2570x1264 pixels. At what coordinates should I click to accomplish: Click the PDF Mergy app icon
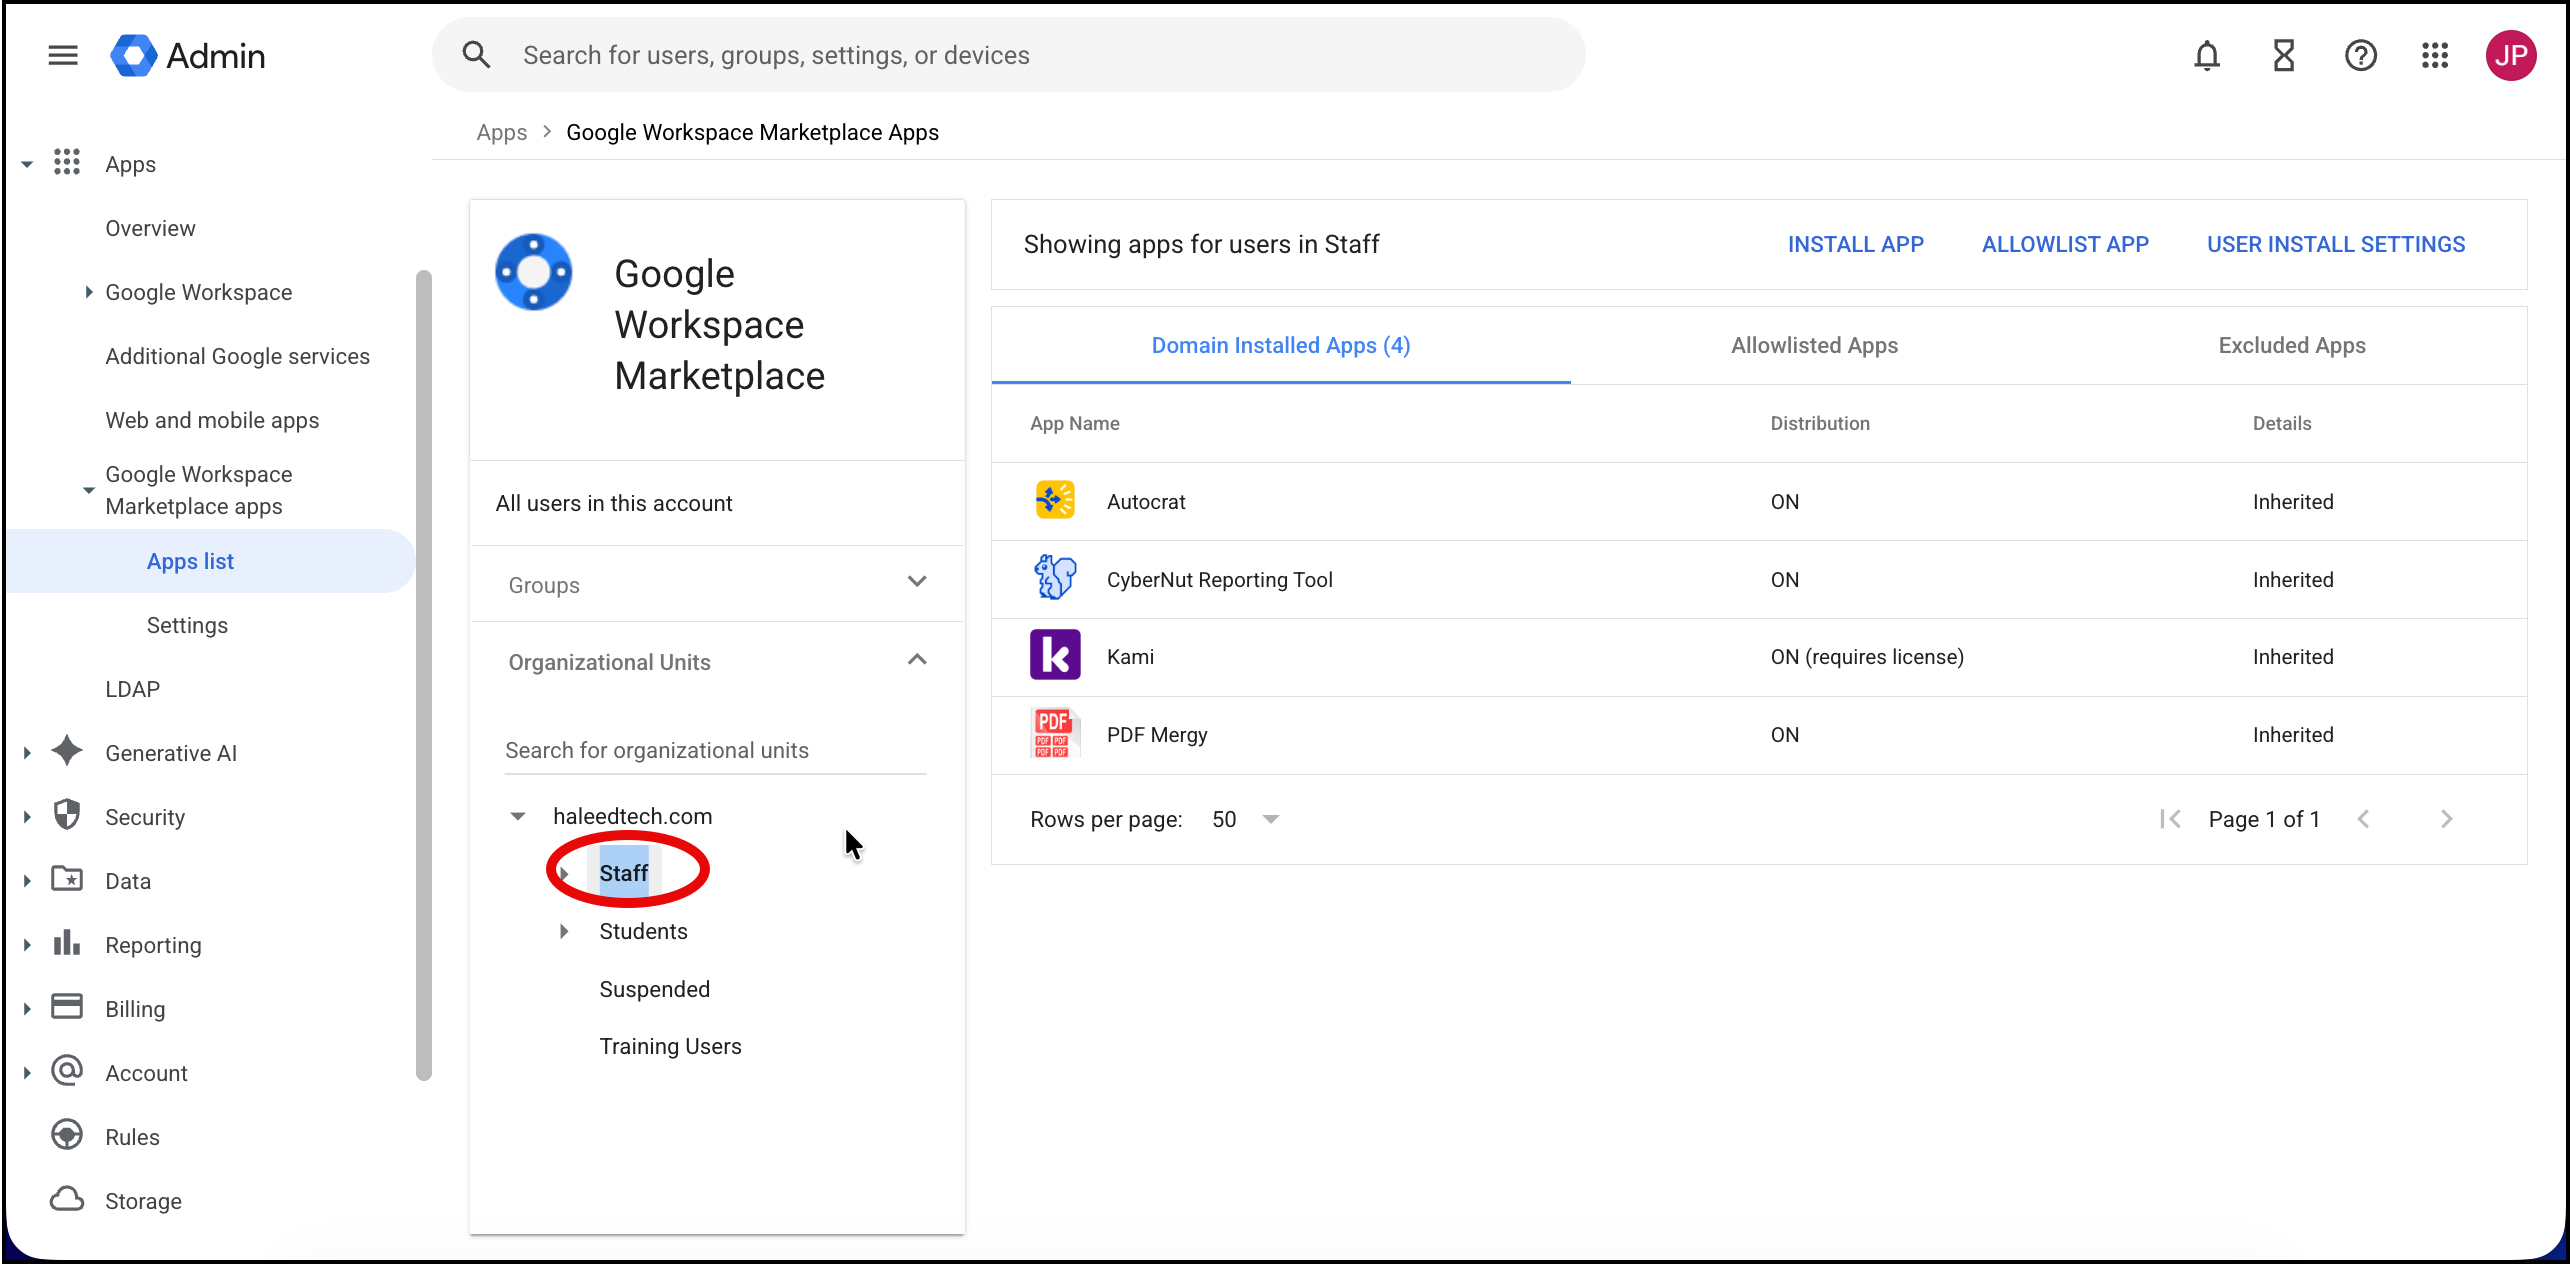pyautogui.click(x=1055, y=733)
